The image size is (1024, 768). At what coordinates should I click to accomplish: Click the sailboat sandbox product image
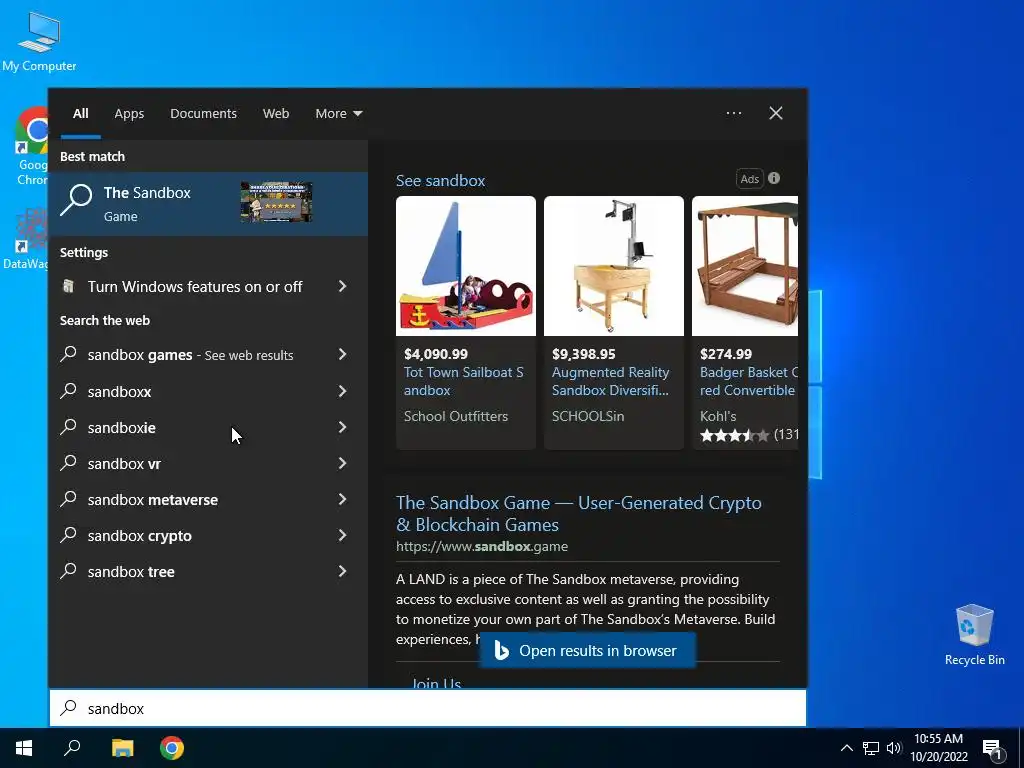click(466, 266)
